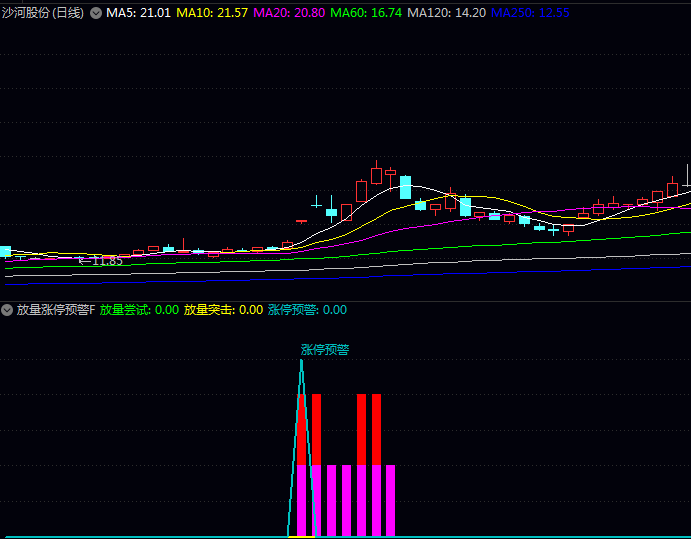This screenshot has width=691, height=539.
Task: Select the MA250: 12.55 label
Action: click(530, 13)
